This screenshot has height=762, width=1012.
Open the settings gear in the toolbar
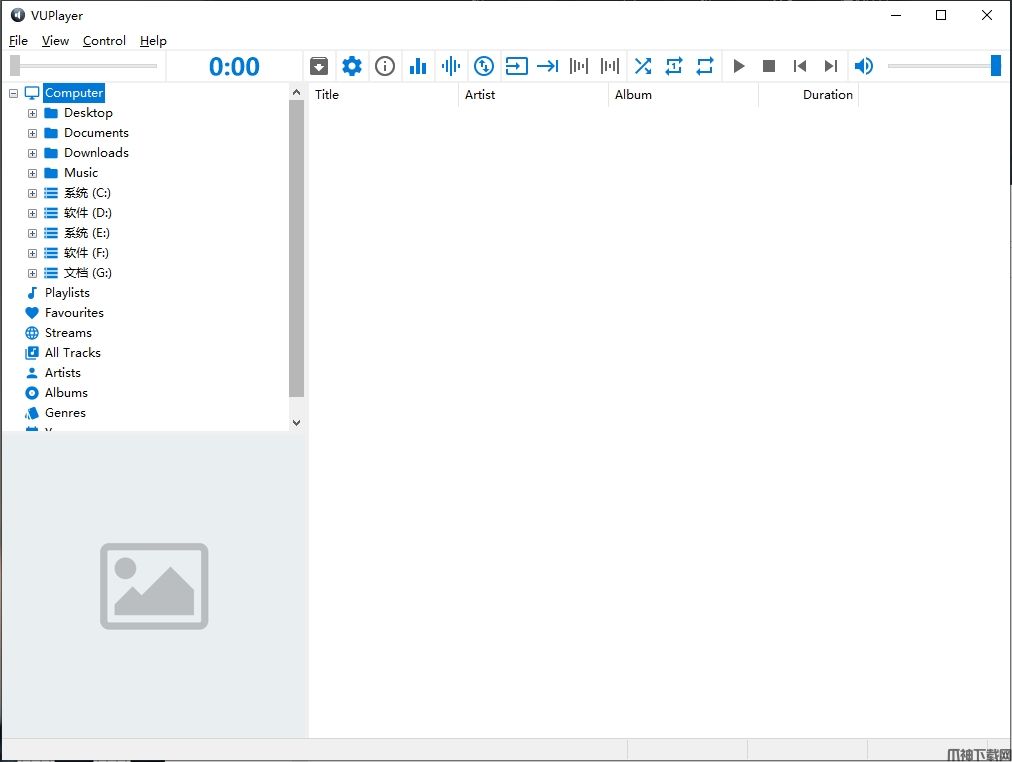click(352, 66)
